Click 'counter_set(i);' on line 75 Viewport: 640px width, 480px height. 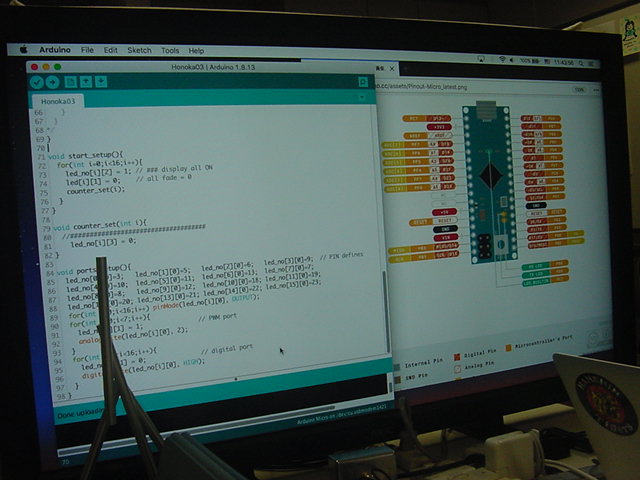click(96, 191)
